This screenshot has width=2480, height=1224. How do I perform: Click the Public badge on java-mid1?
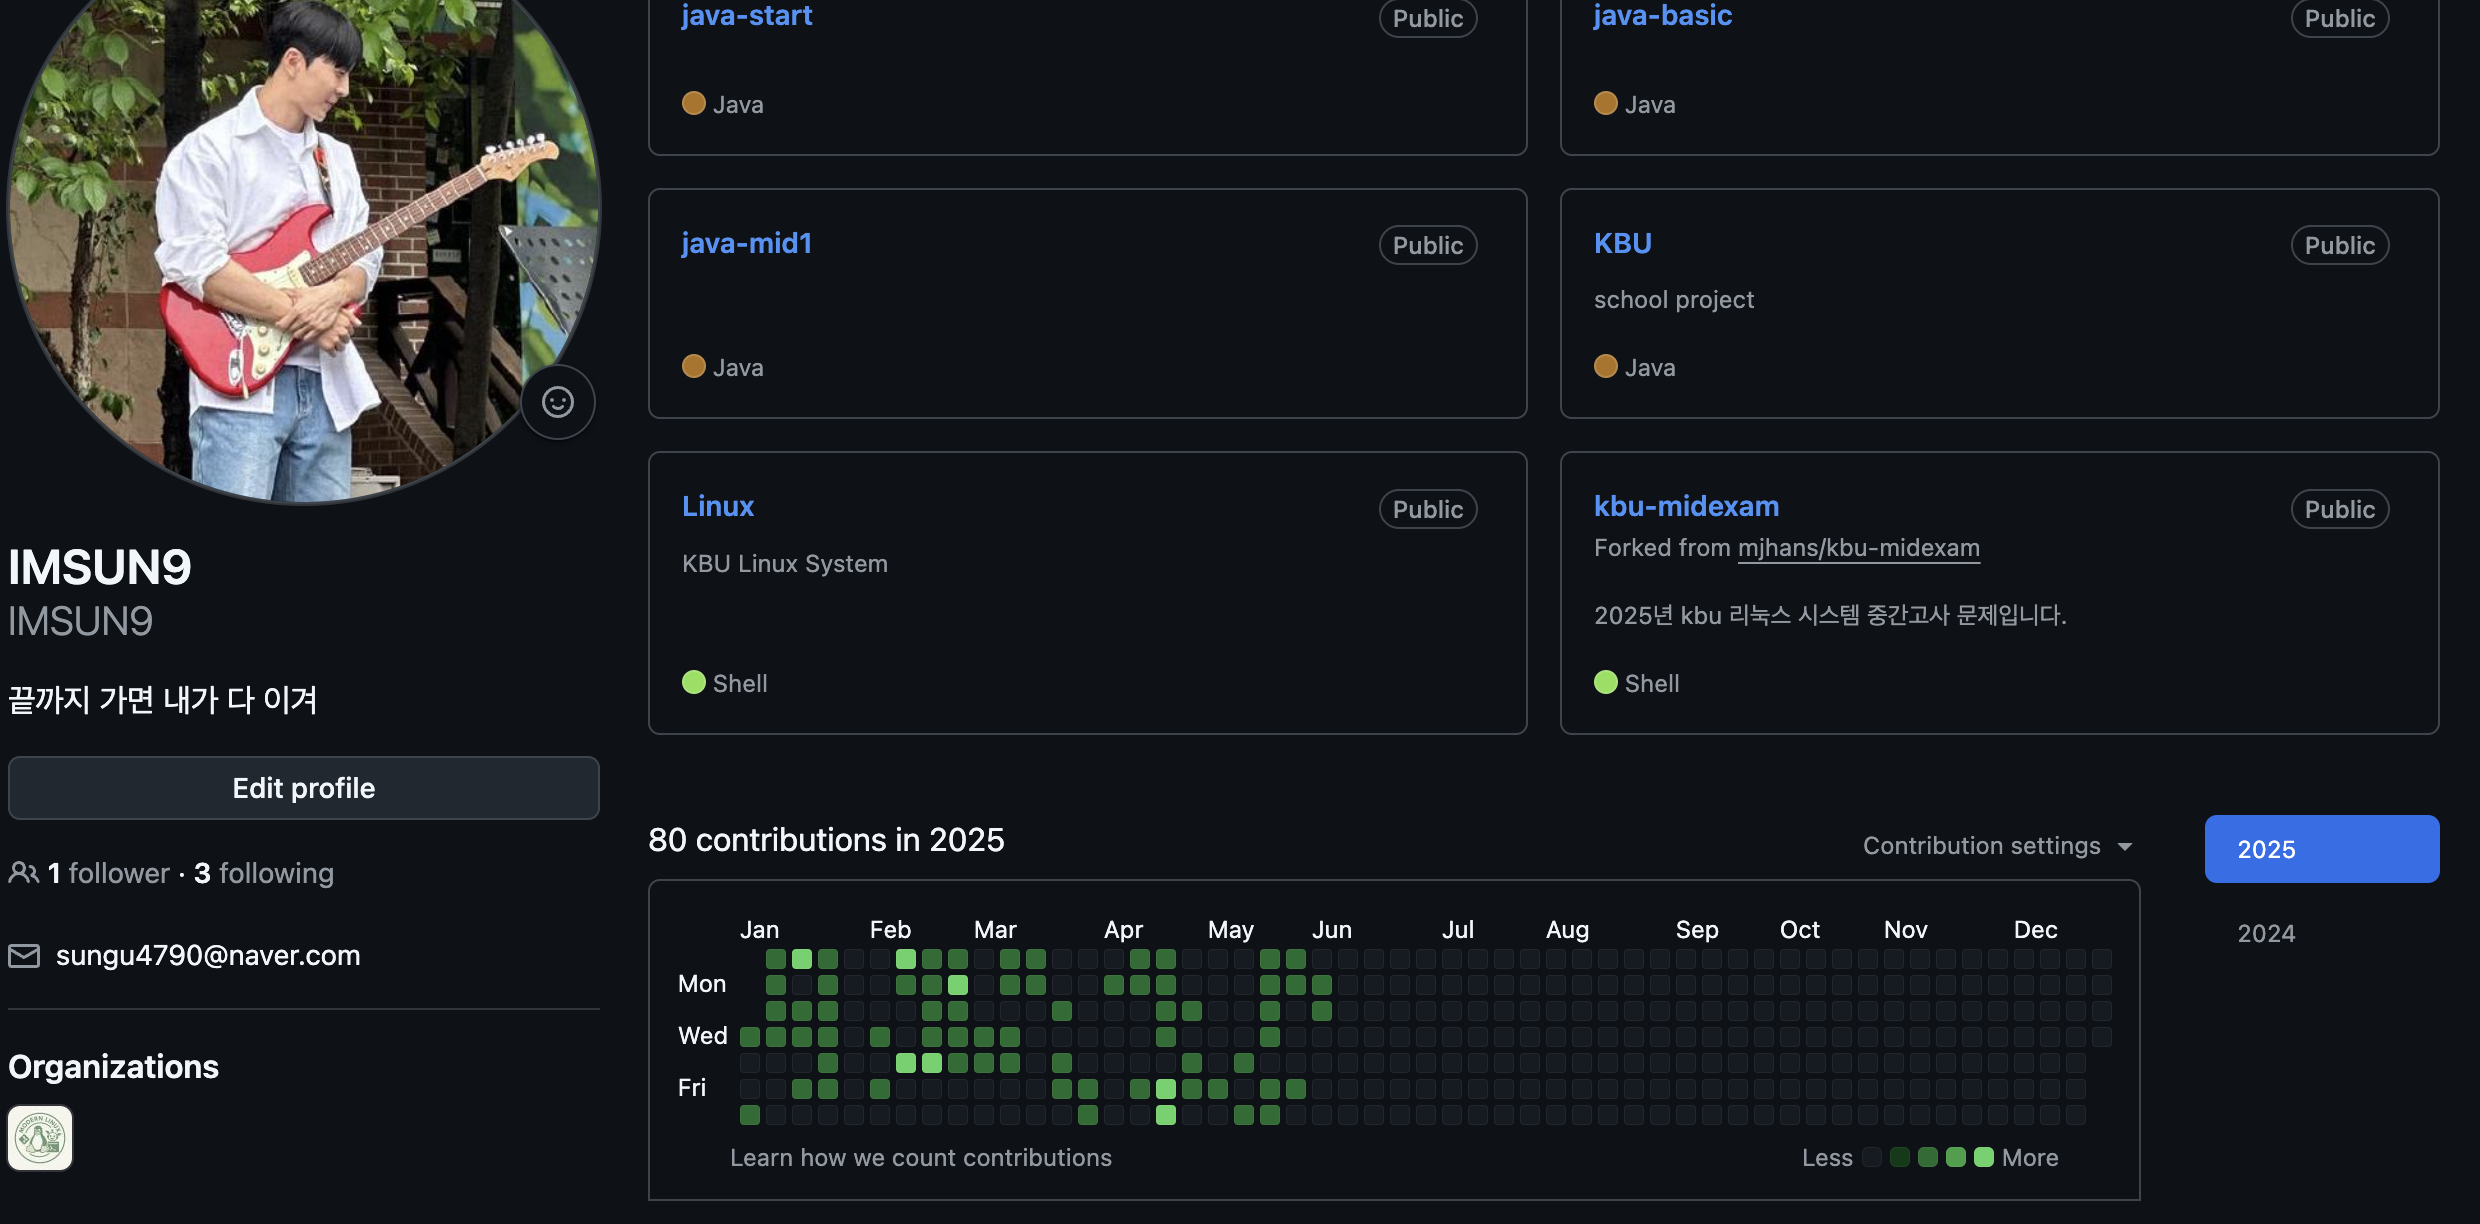[1427, 245]
